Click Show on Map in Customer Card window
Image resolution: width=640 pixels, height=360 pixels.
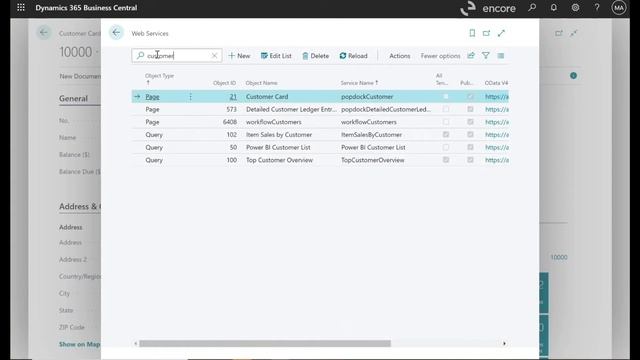point(79,344)
